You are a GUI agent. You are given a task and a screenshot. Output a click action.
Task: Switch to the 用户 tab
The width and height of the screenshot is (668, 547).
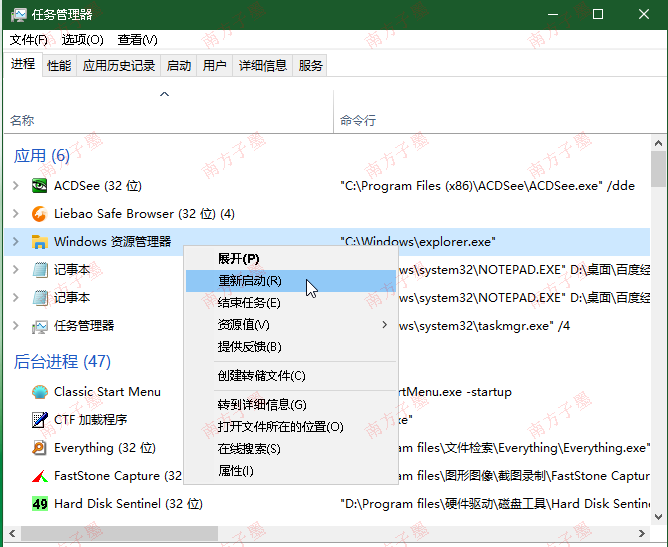[214, 66]
